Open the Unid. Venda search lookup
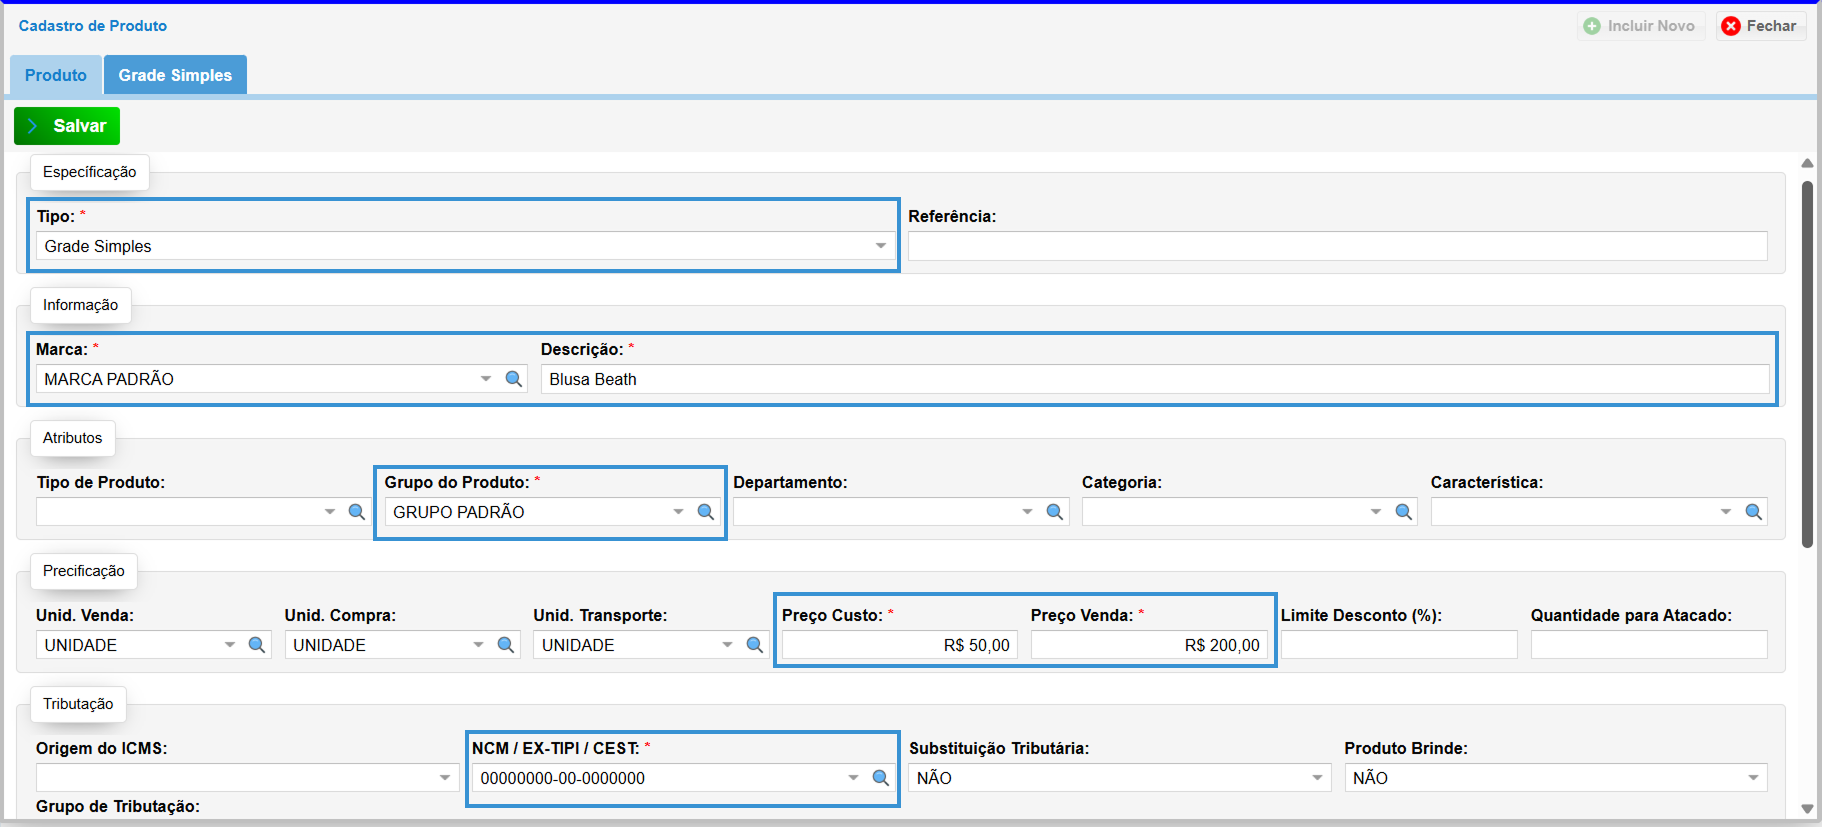 (257, 645)
